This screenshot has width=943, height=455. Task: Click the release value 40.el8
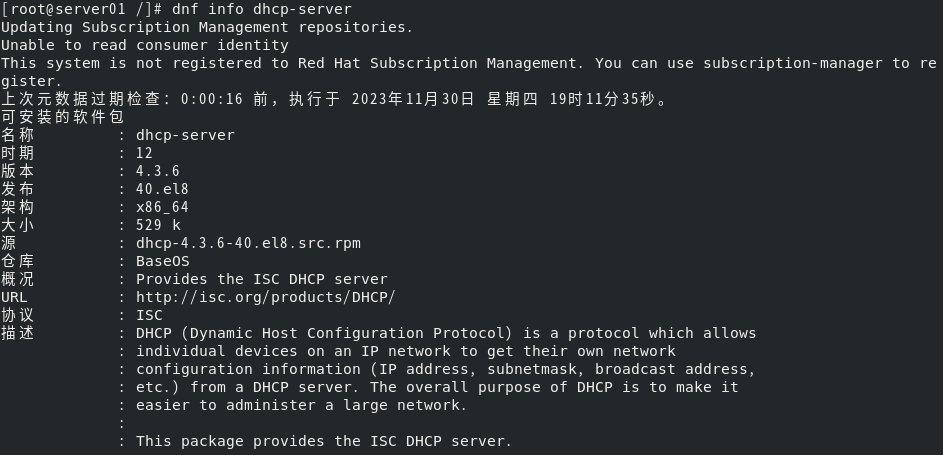[162, 189]
